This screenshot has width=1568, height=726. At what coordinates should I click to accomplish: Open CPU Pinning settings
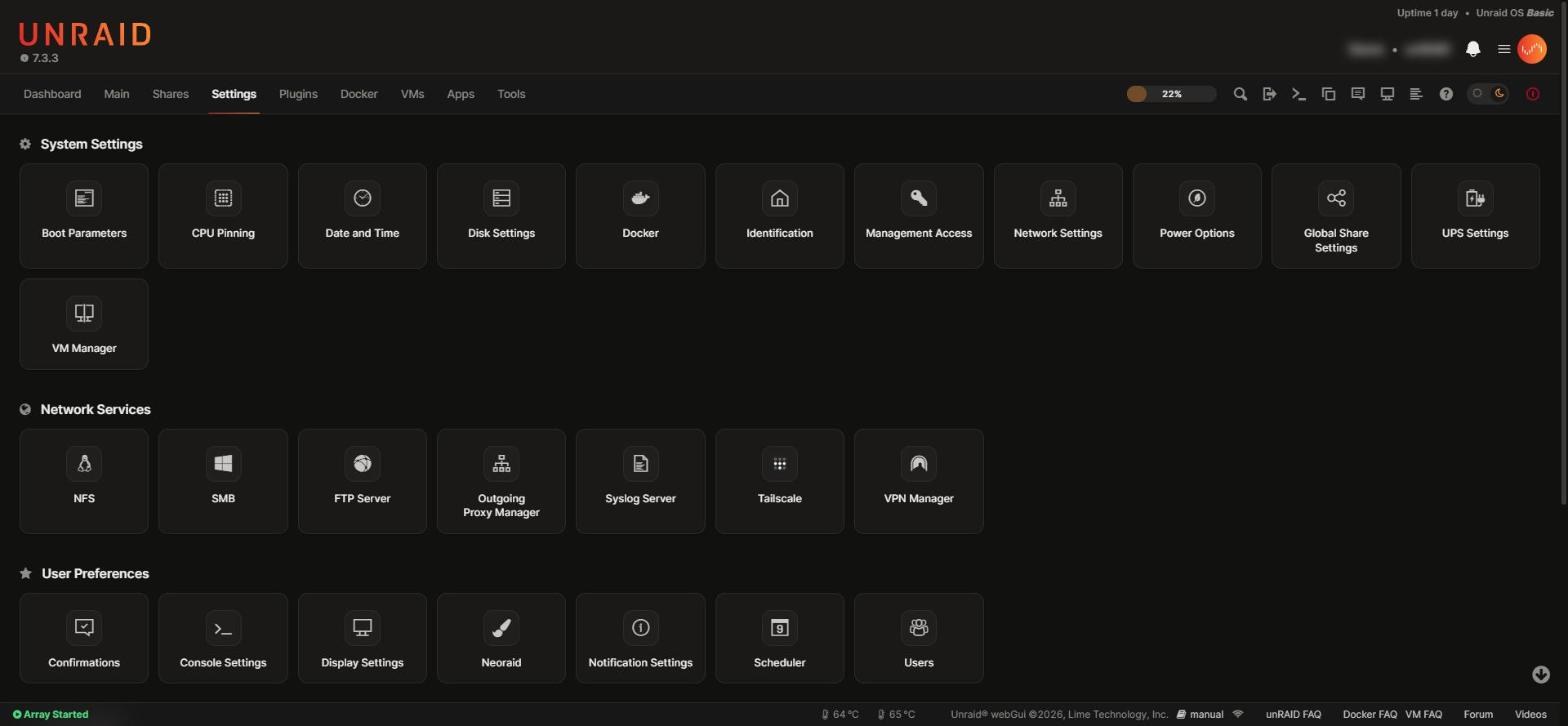click(223, 216)
